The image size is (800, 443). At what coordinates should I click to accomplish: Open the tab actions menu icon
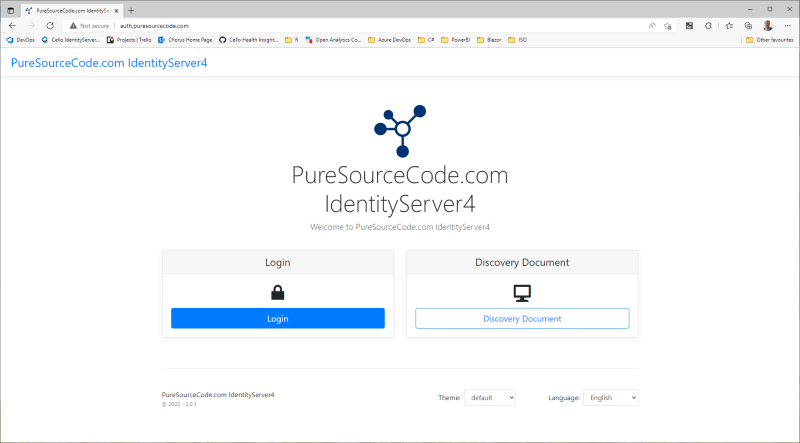click(10, 10)
